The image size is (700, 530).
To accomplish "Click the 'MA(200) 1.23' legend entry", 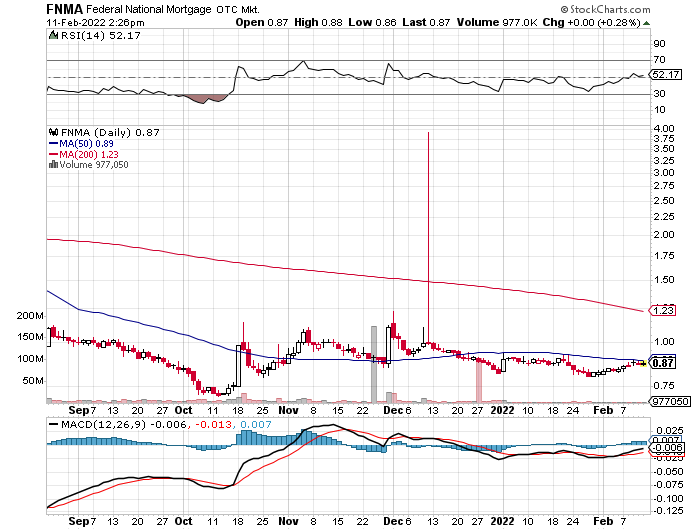I will [x=89, y=154].
